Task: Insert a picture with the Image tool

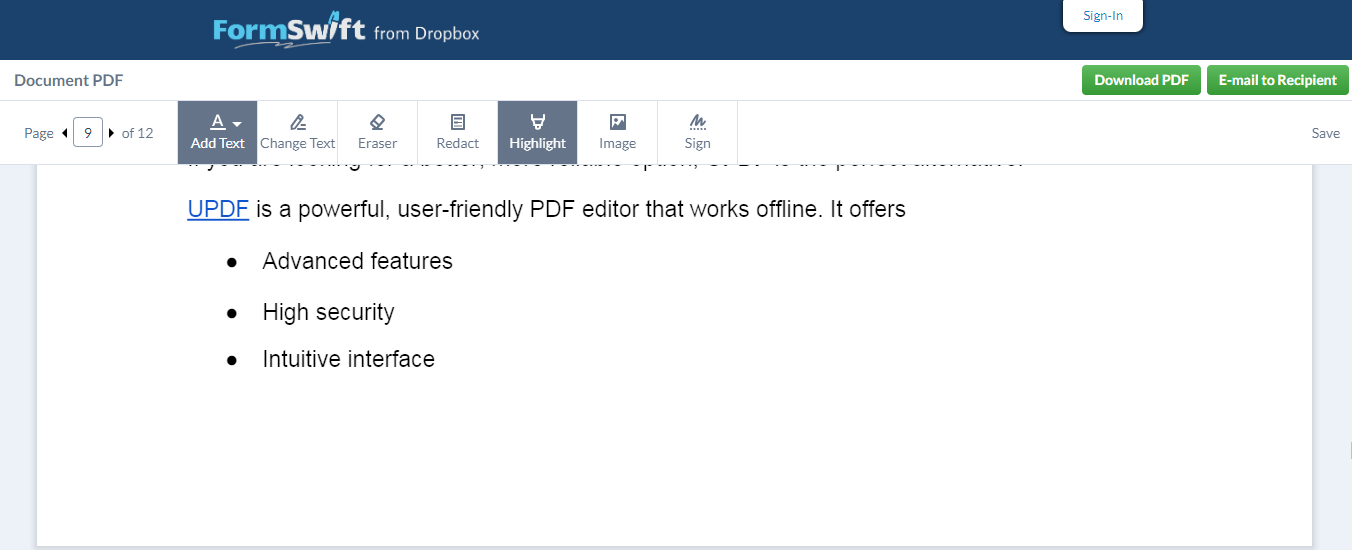Action: pos(617,132)
